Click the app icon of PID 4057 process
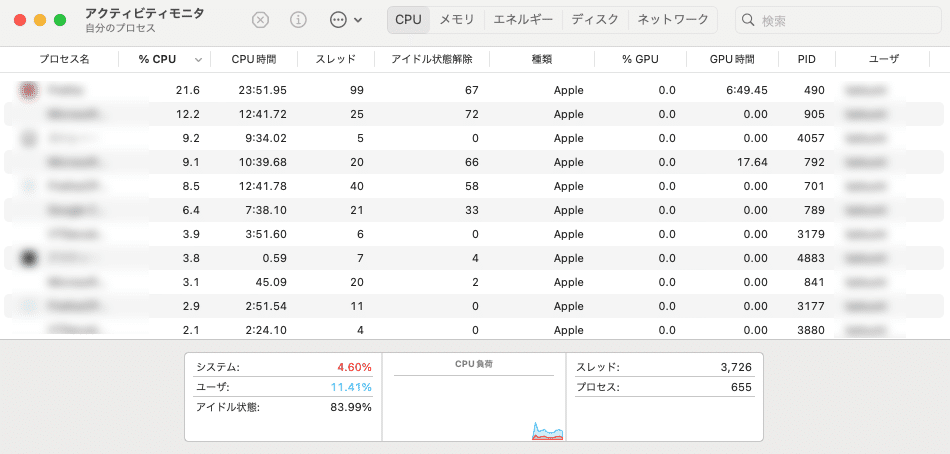950x454 pixels. point(29,138)
